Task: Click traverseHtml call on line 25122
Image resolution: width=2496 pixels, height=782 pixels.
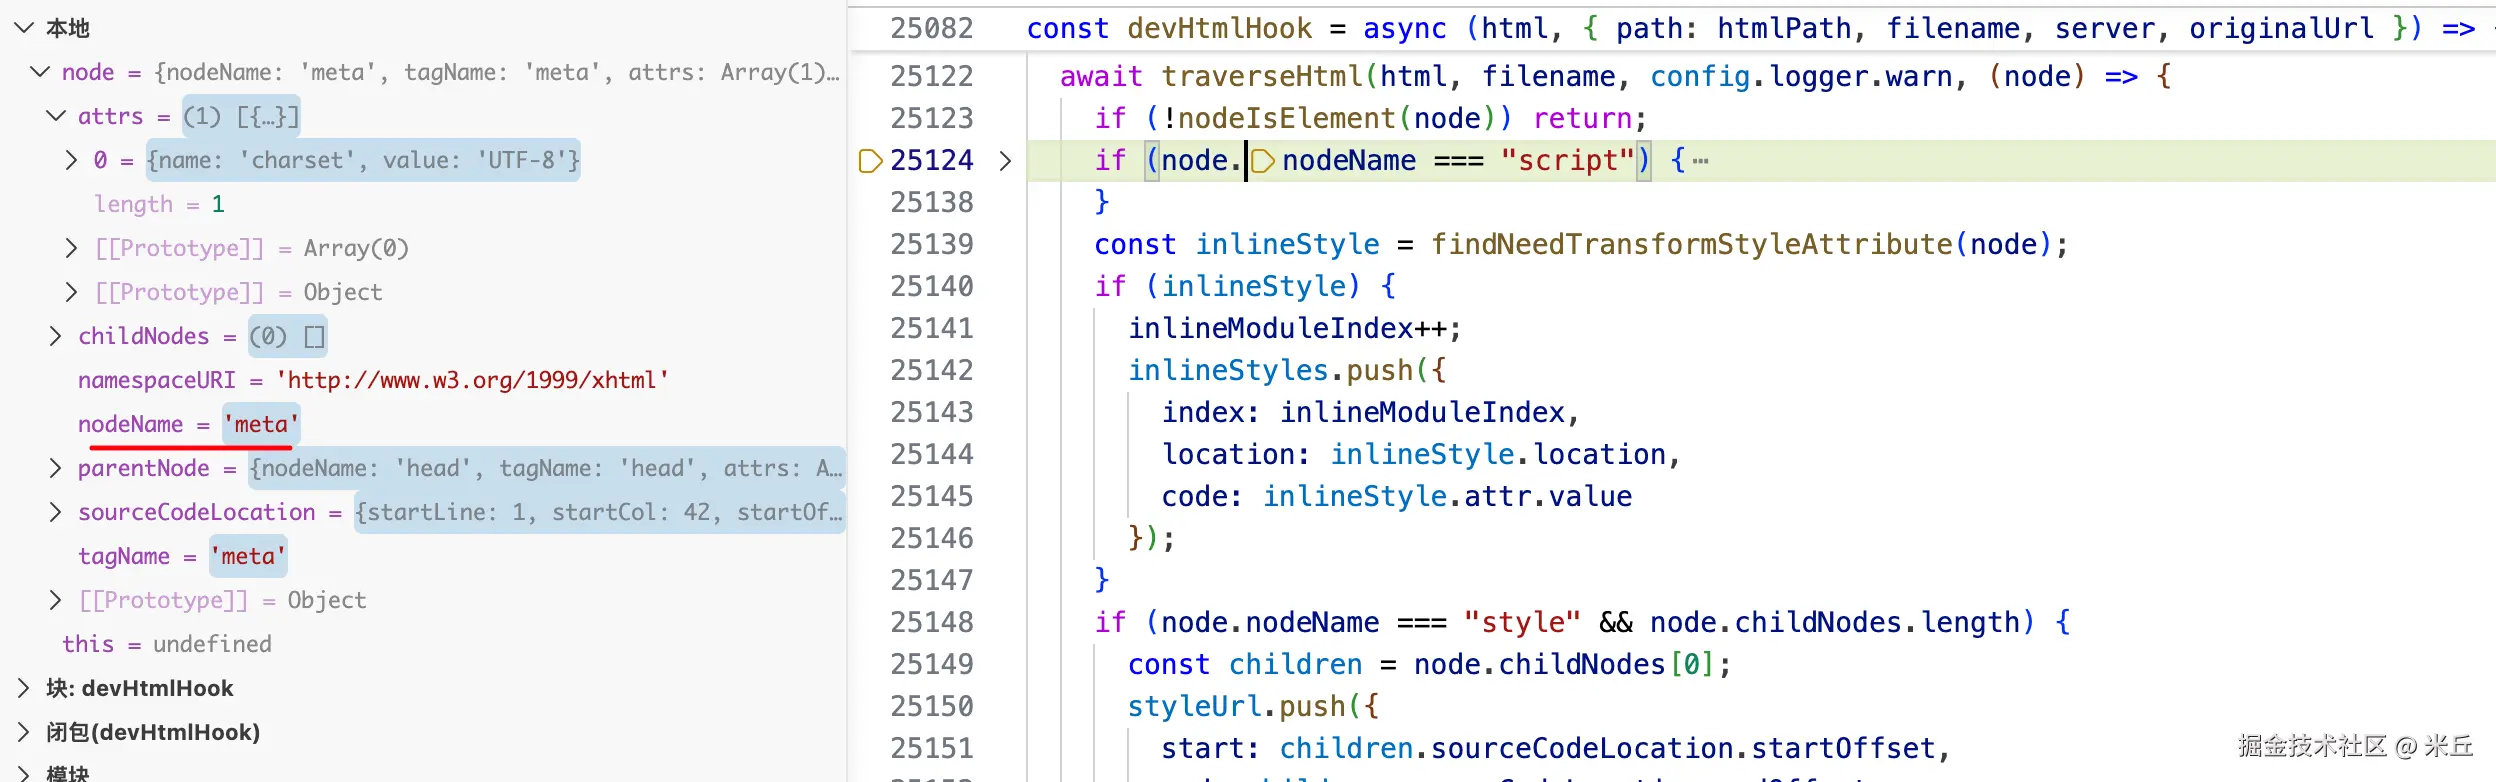Action: point(1263,76)
